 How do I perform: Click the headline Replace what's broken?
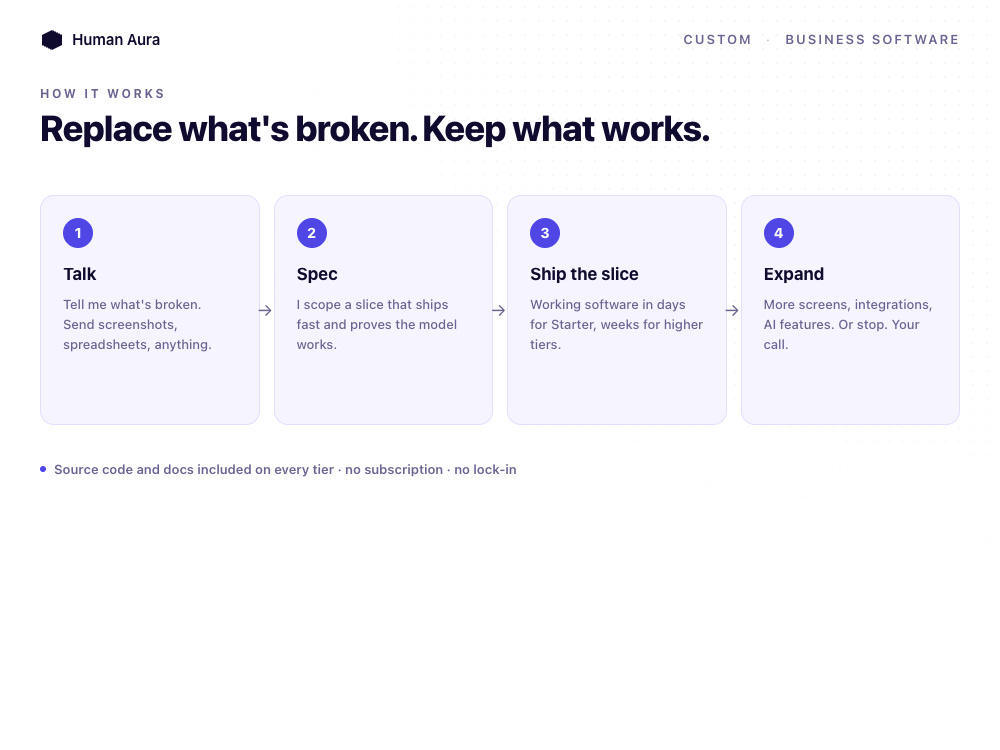(229, 129)
